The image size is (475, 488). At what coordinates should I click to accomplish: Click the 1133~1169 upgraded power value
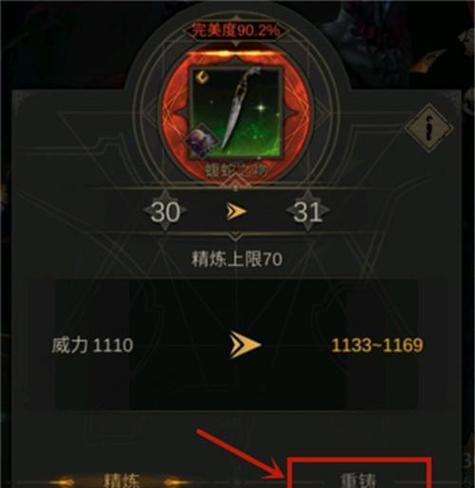377,345
